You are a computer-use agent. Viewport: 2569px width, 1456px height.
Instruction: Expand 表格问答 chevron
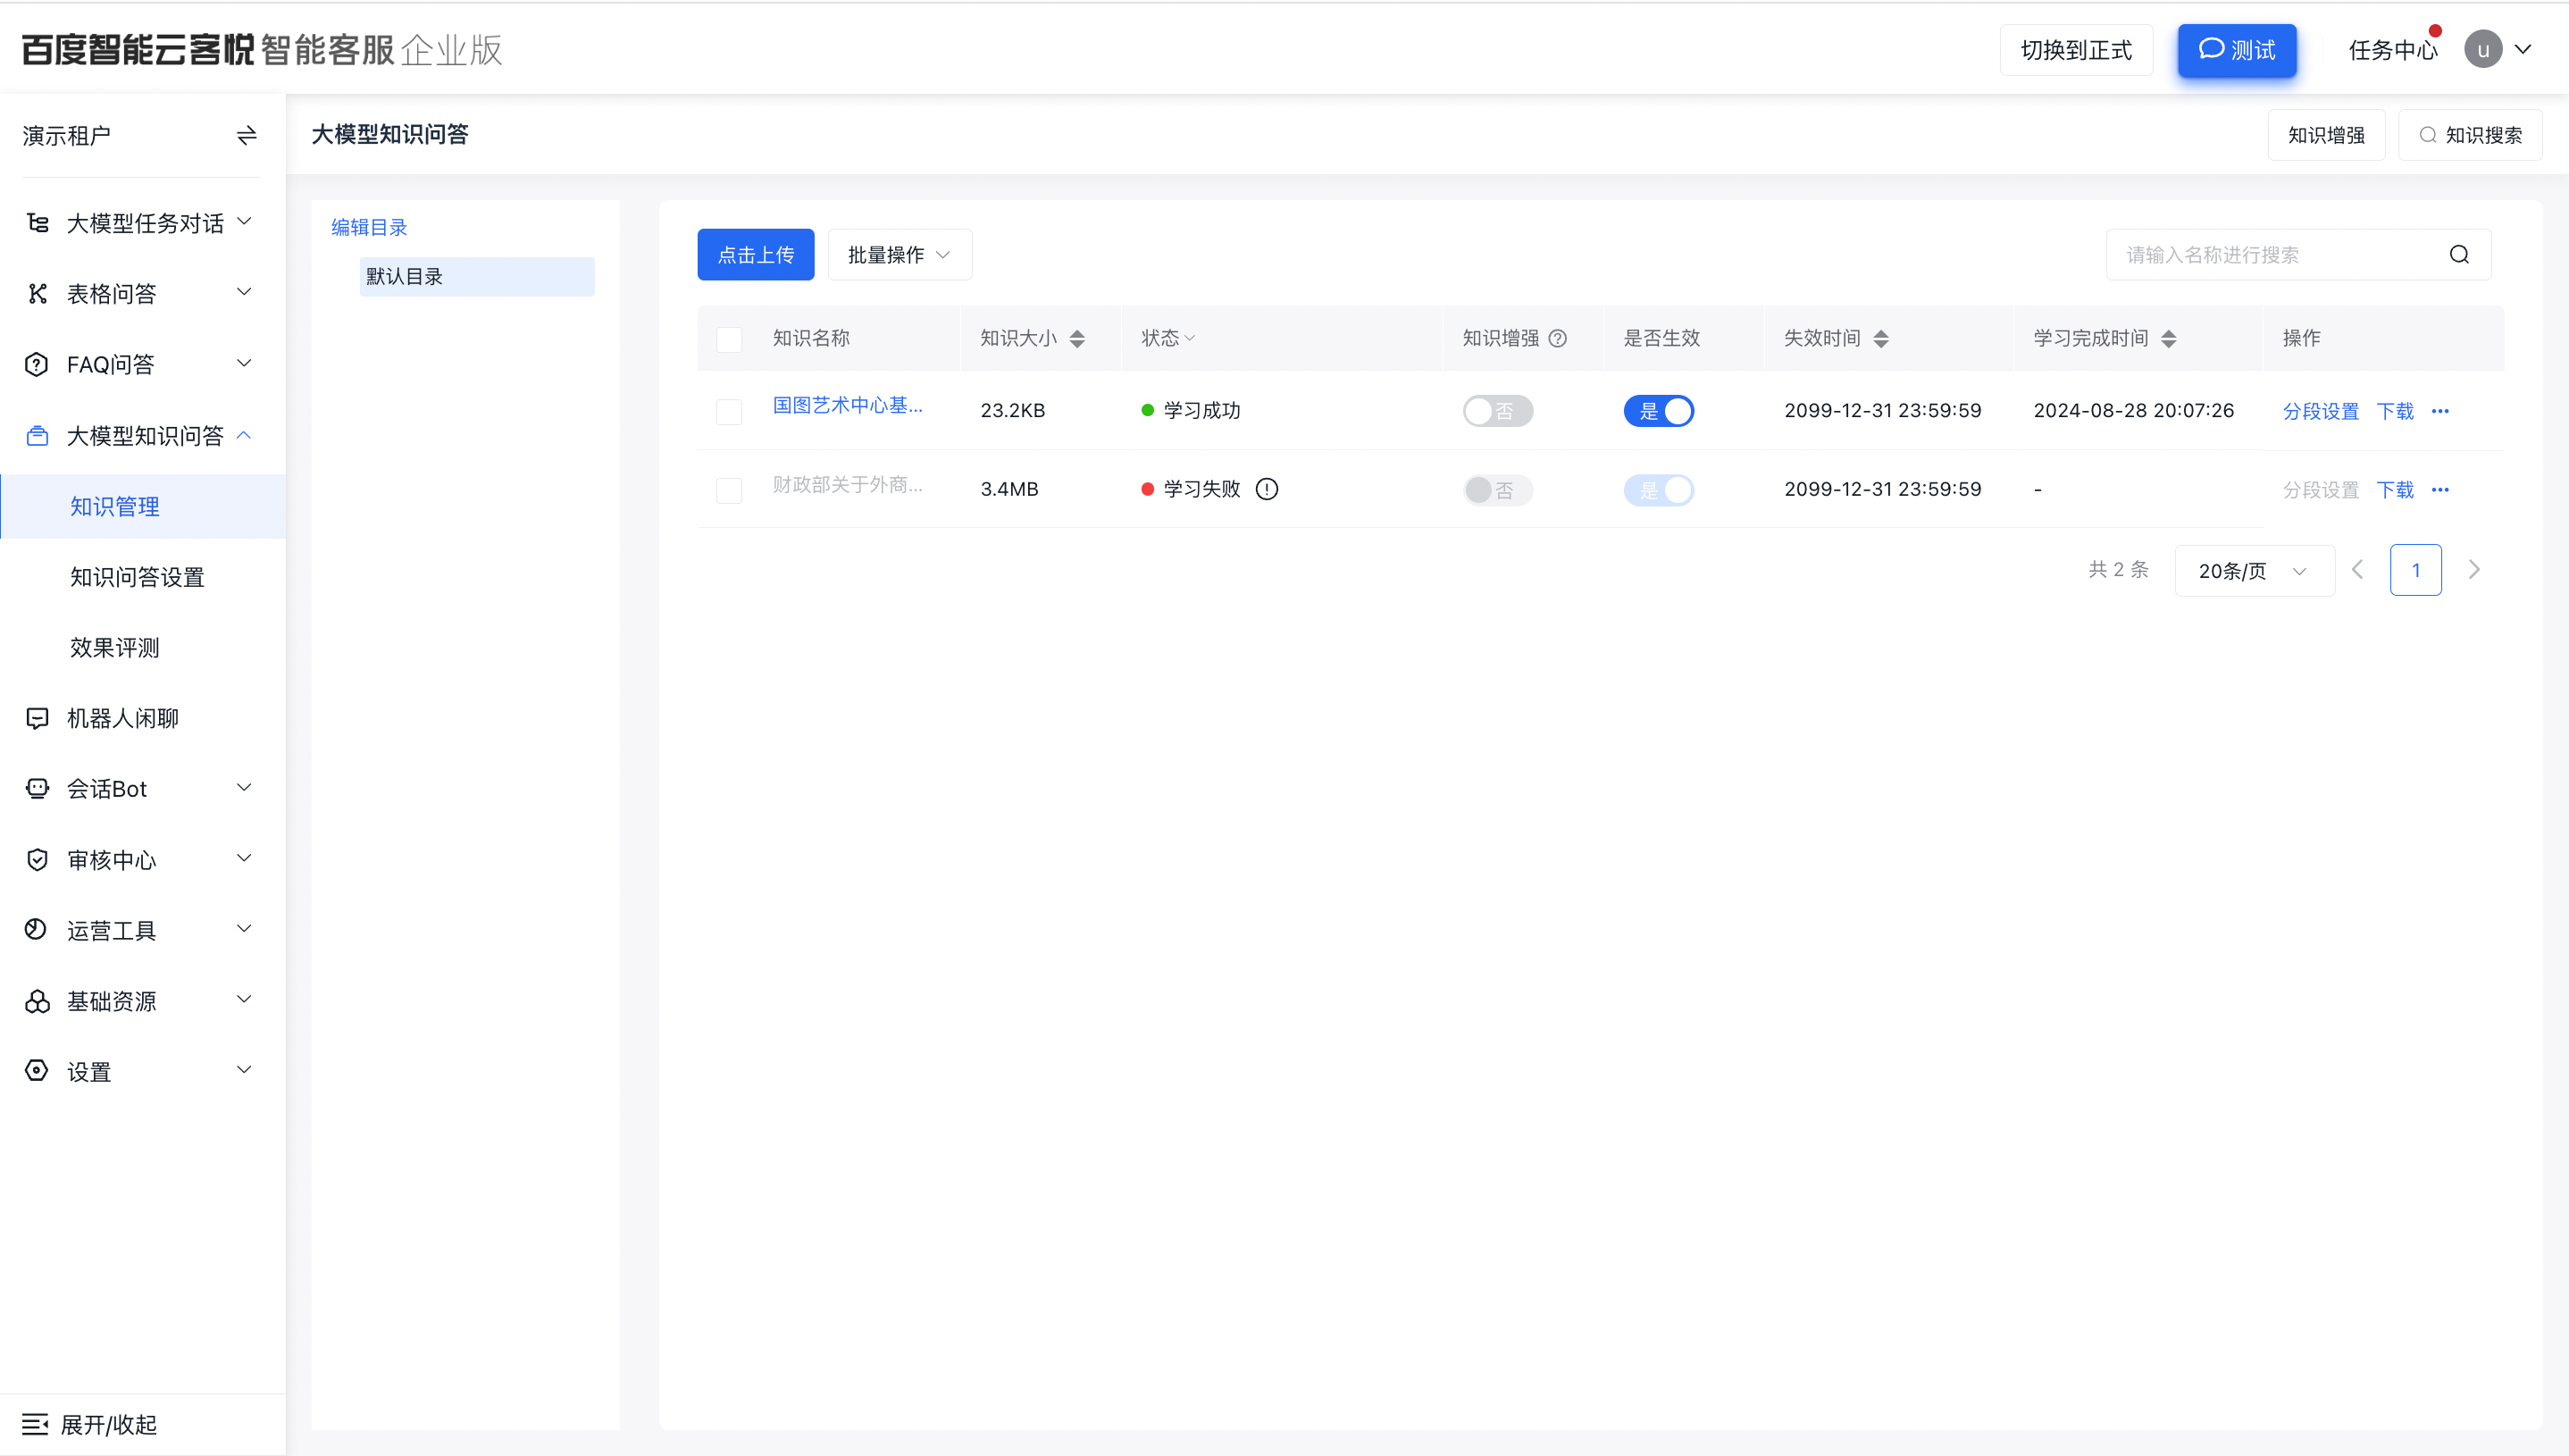[x=244, y=292]
